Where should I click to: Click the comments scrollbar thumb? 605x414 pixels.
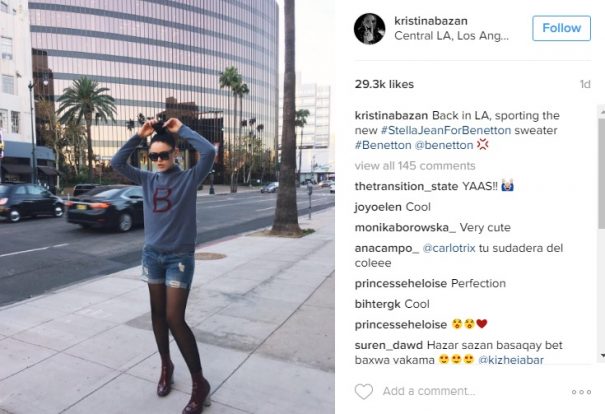click(x=602, y=173)
